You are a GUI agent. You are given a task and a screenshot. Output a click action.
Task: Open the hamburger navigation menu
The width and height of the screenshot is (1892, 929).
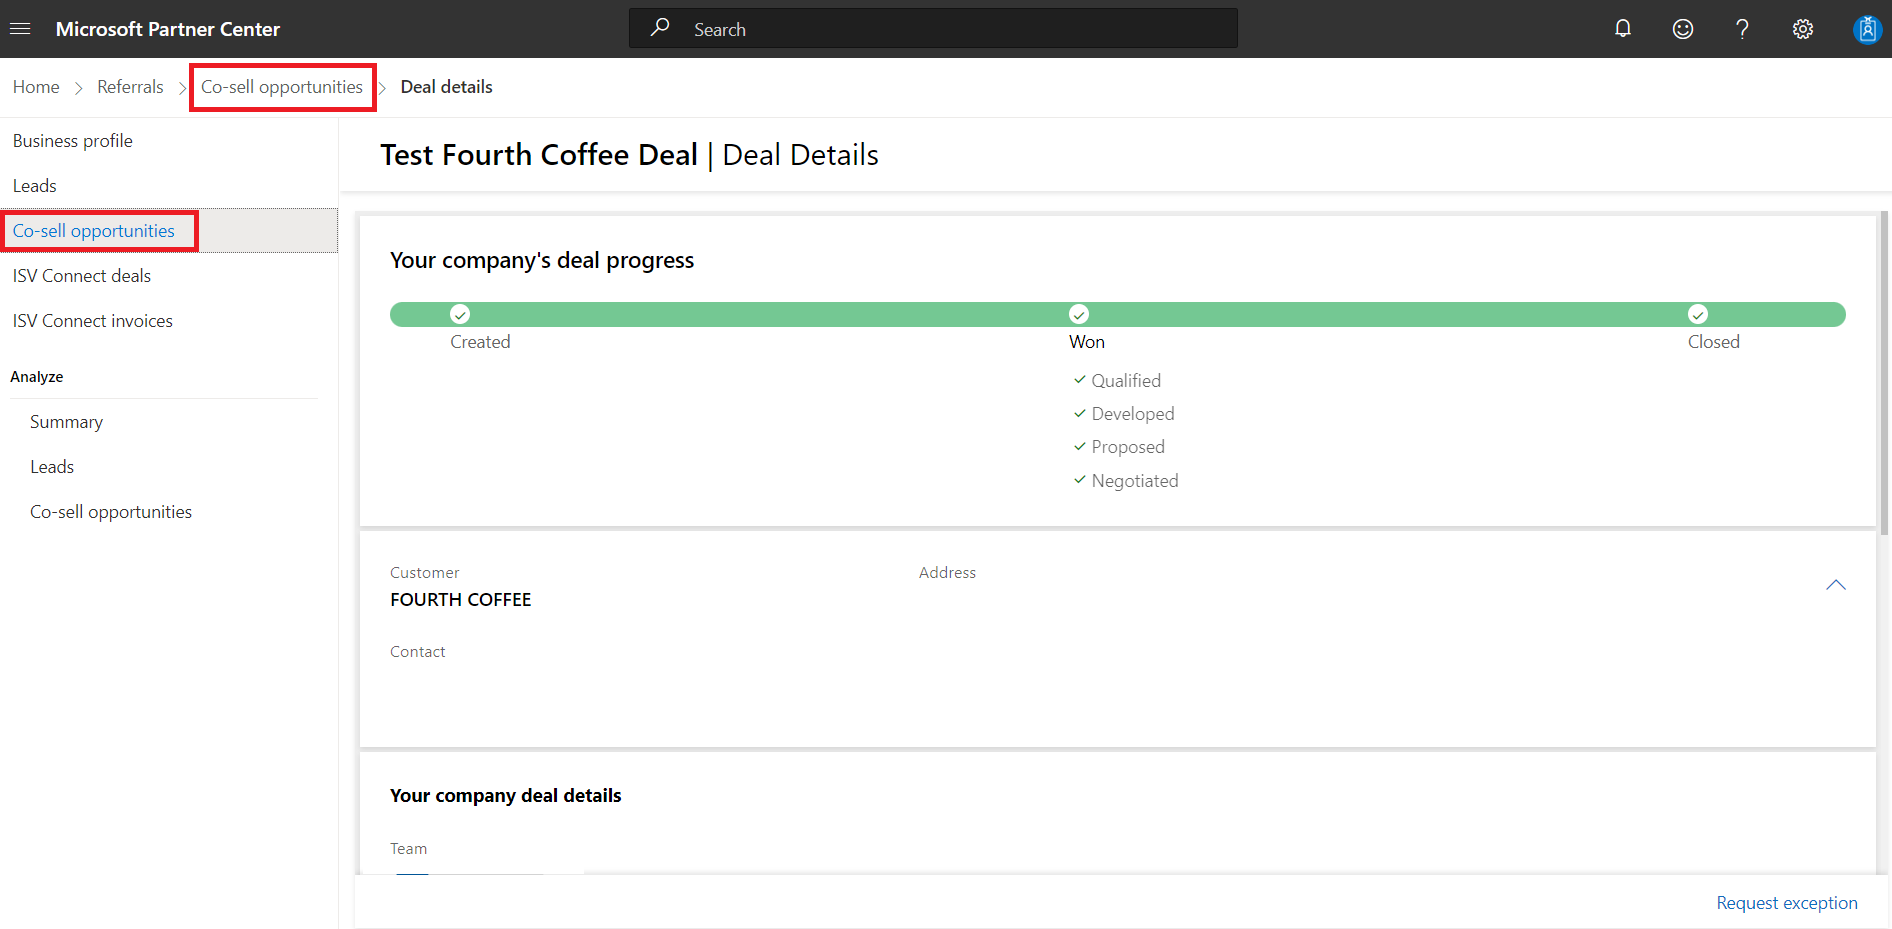[x=20, y=29]
